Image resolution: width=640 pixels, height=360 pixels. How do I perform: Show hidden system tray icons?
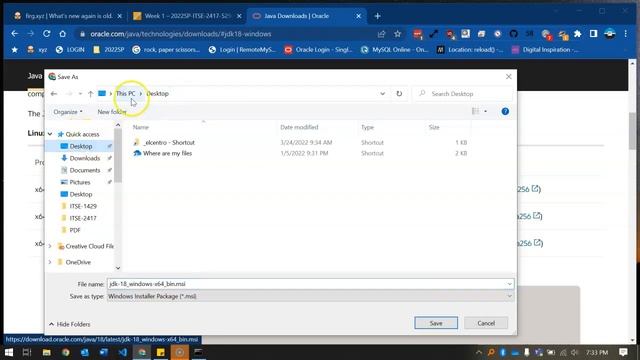tap(479, 352)
